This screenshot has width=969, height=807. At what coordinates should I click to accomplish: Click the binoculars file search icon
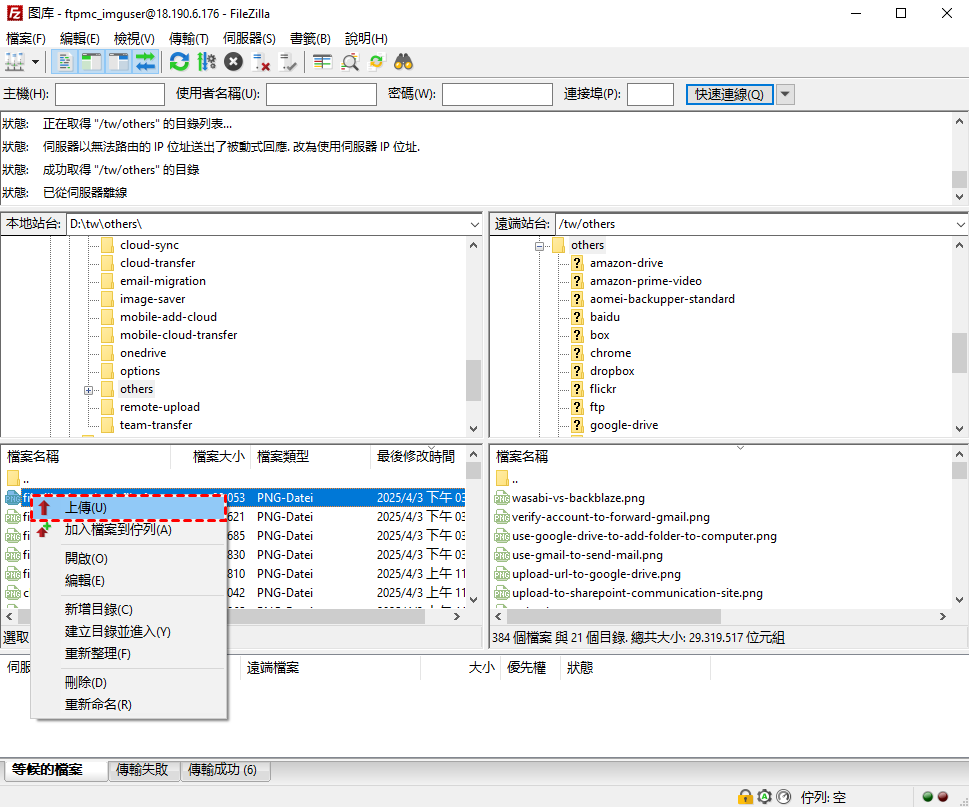point(404,62)
